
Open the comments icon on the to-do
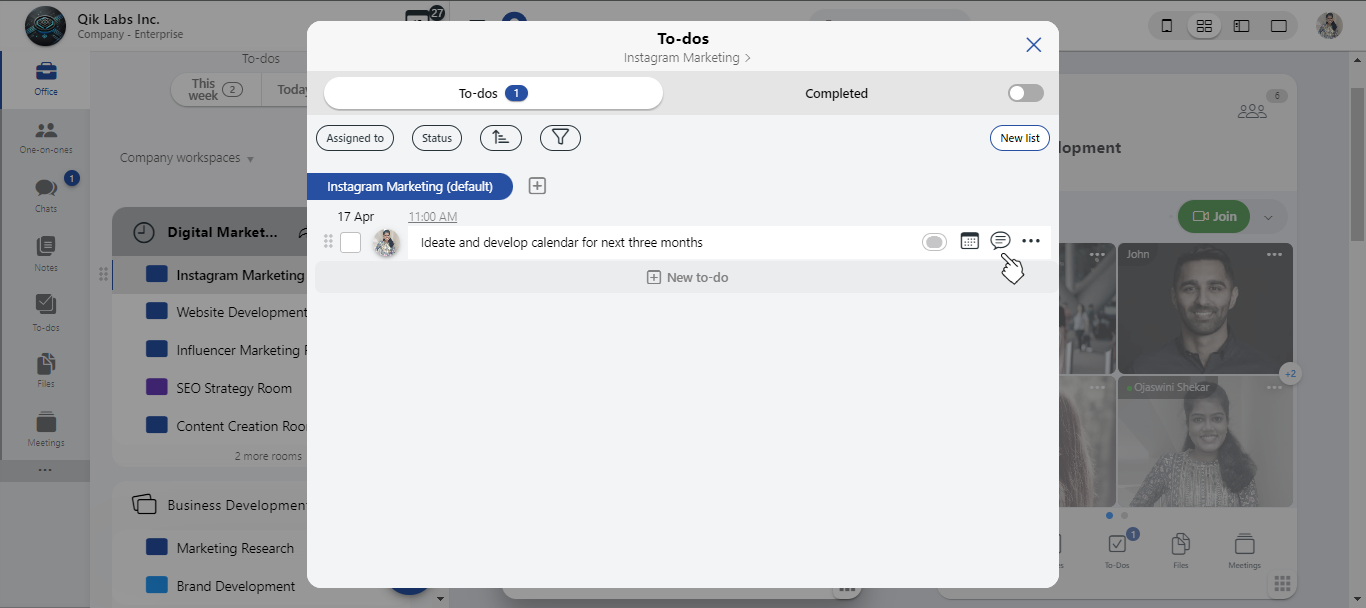[x=1000, y=241]
